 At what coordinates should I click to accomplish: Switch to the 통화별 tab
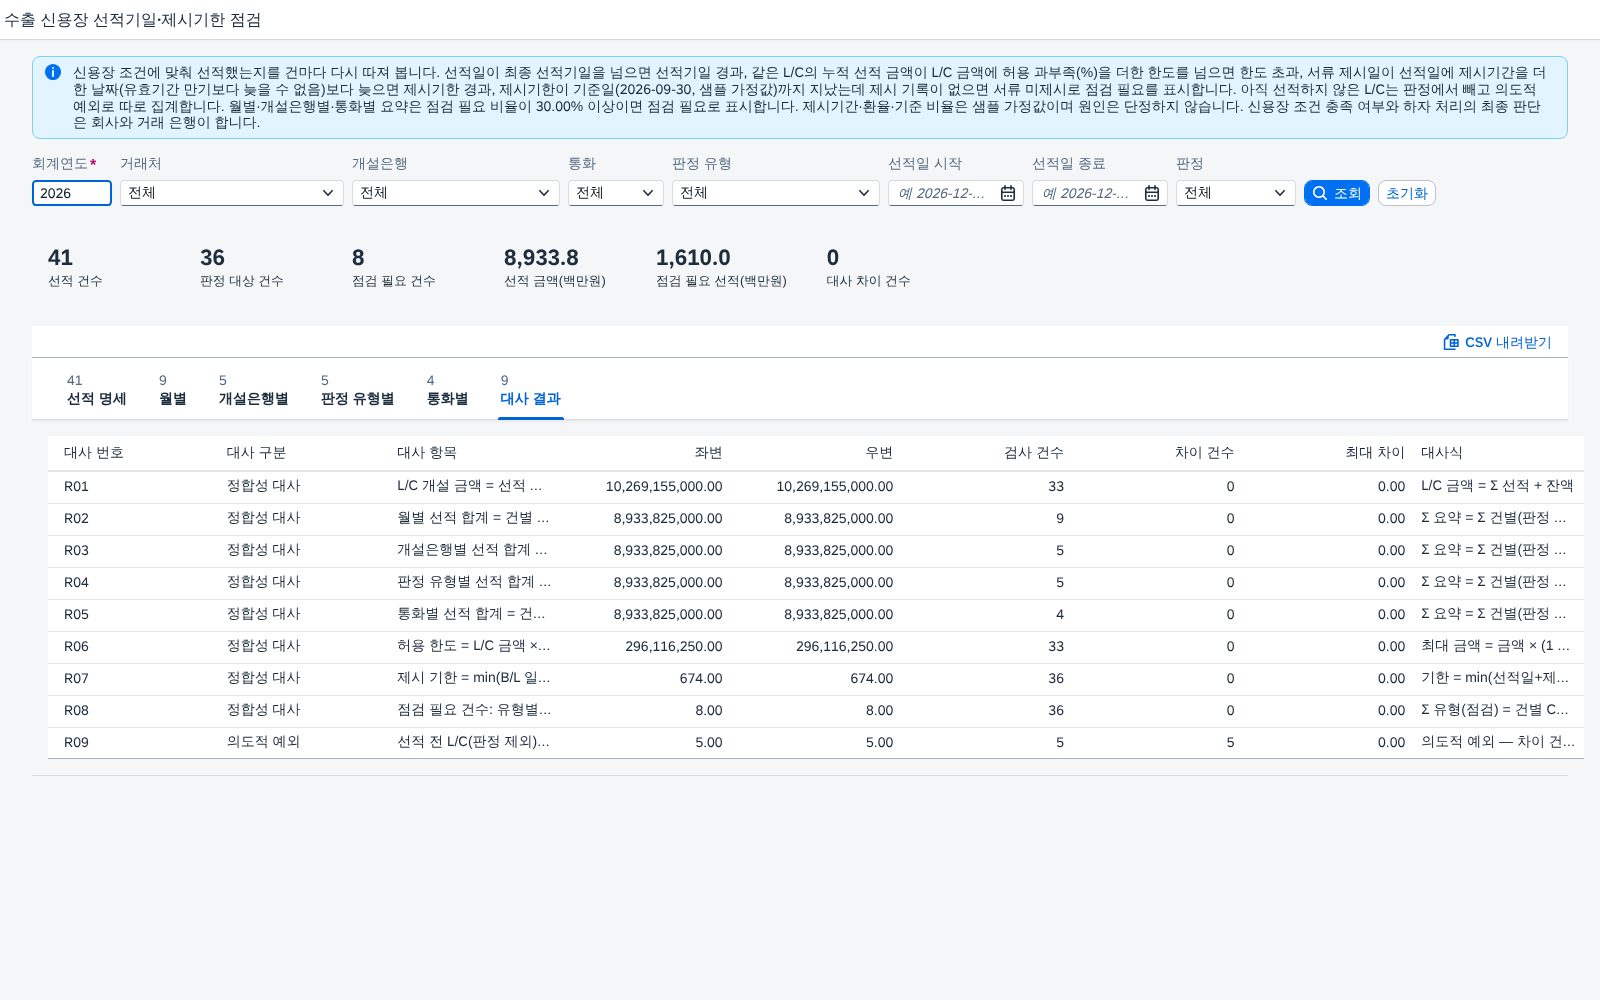pos(447,390)
